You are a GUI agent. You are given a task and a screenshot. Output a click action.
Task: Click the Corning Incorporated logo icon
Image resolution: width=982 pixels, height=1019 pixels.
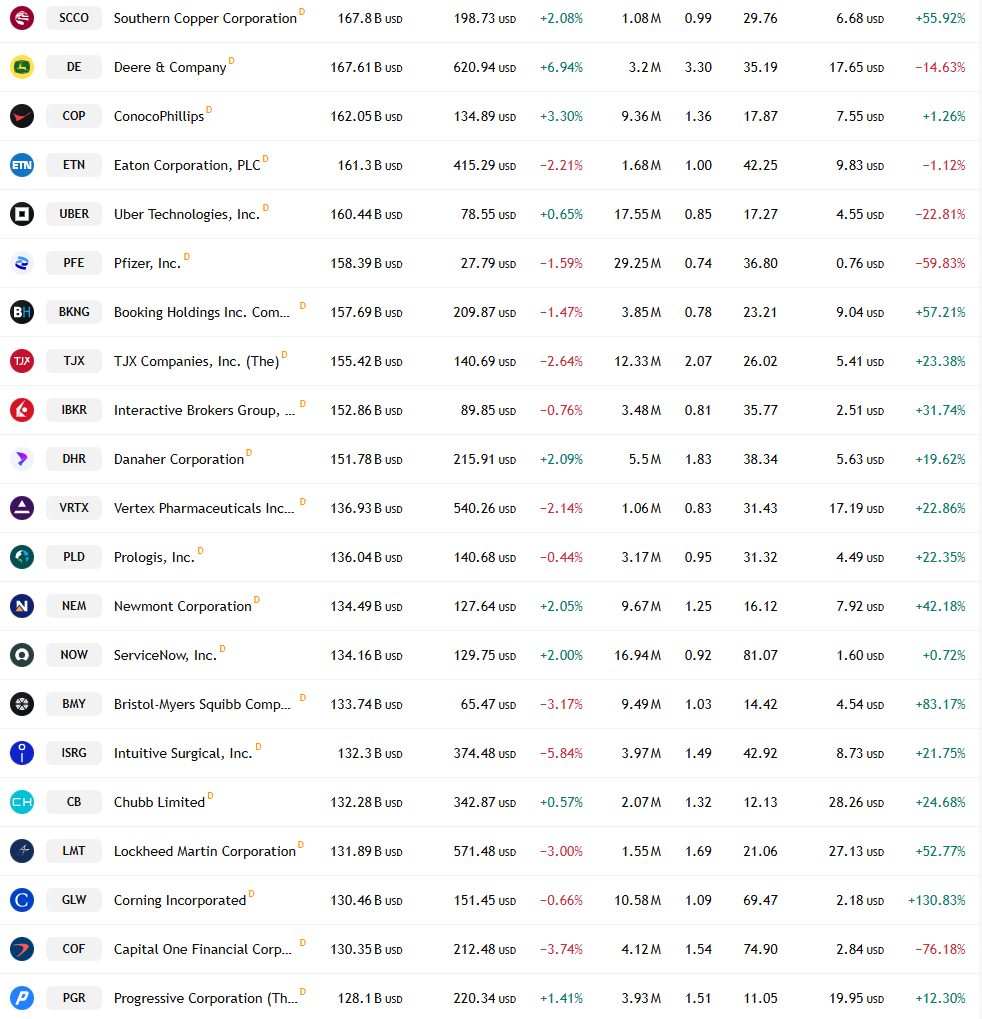[22, 899]
